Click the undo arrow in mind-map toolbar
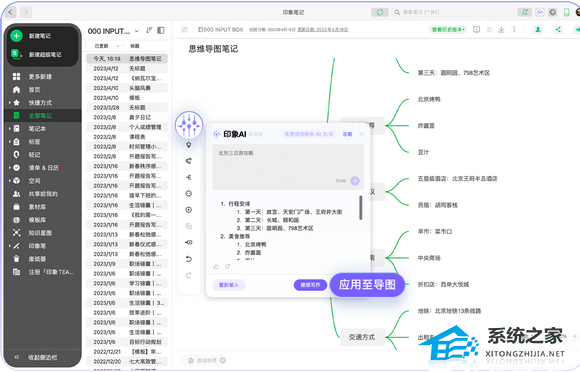The width and height of the screenshot is (580, 372). 189,258
